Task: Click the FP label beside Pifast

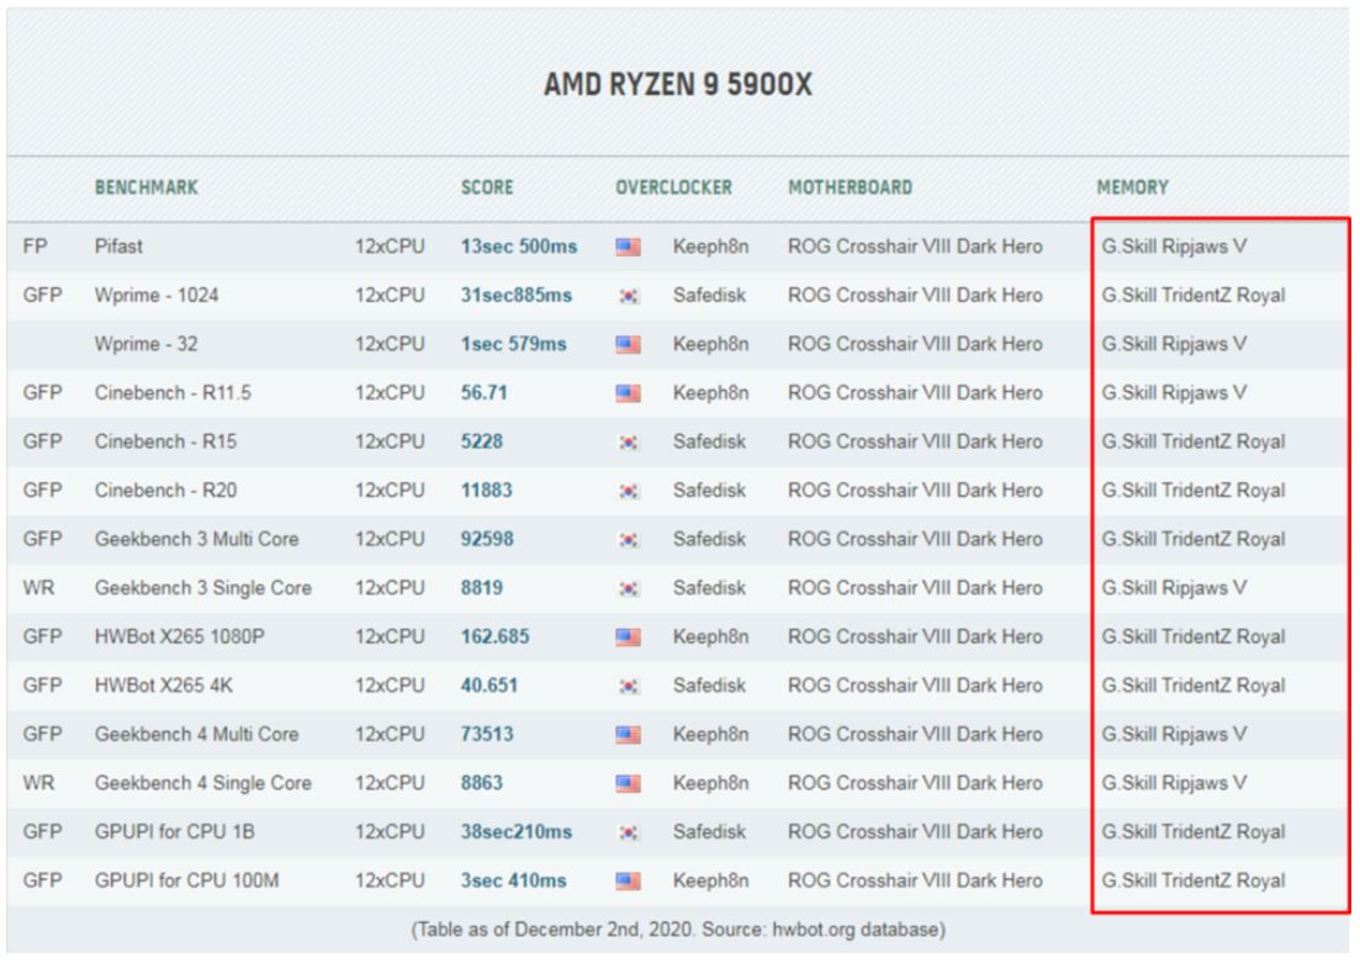Action: [x=35, y=246]
